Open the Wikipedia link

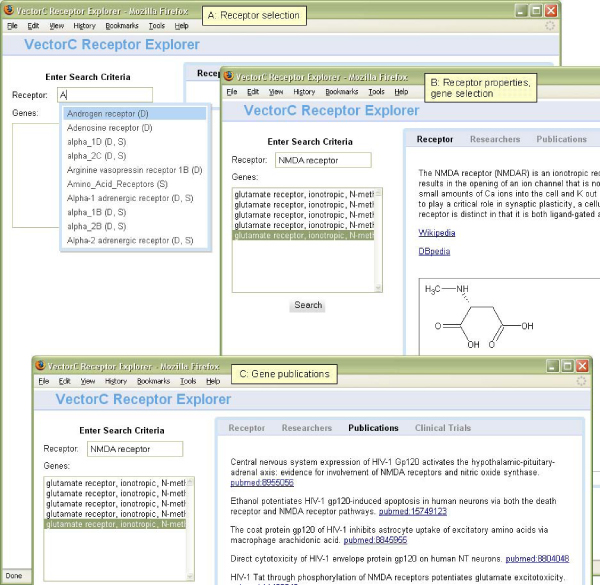point(437,233)
